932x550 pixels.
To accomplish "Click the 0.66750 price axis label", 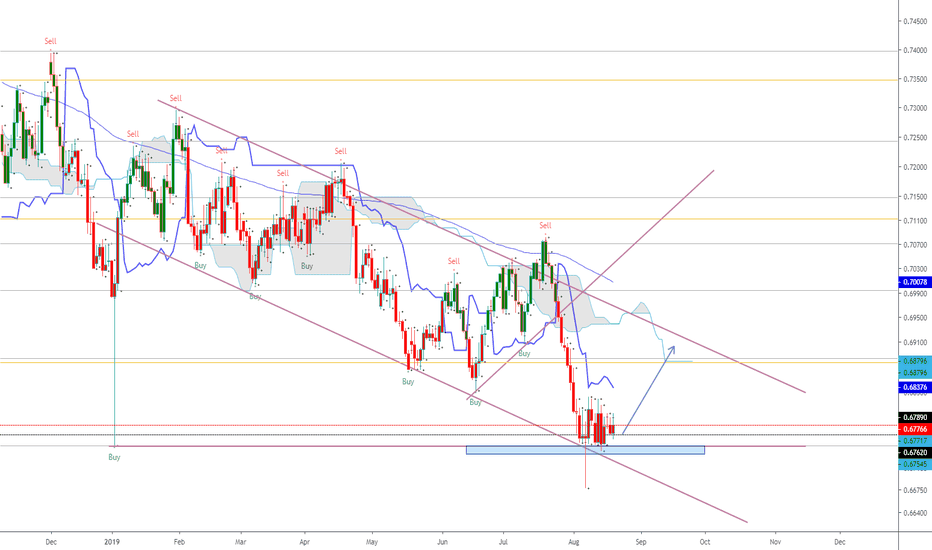I will [915, 491].
